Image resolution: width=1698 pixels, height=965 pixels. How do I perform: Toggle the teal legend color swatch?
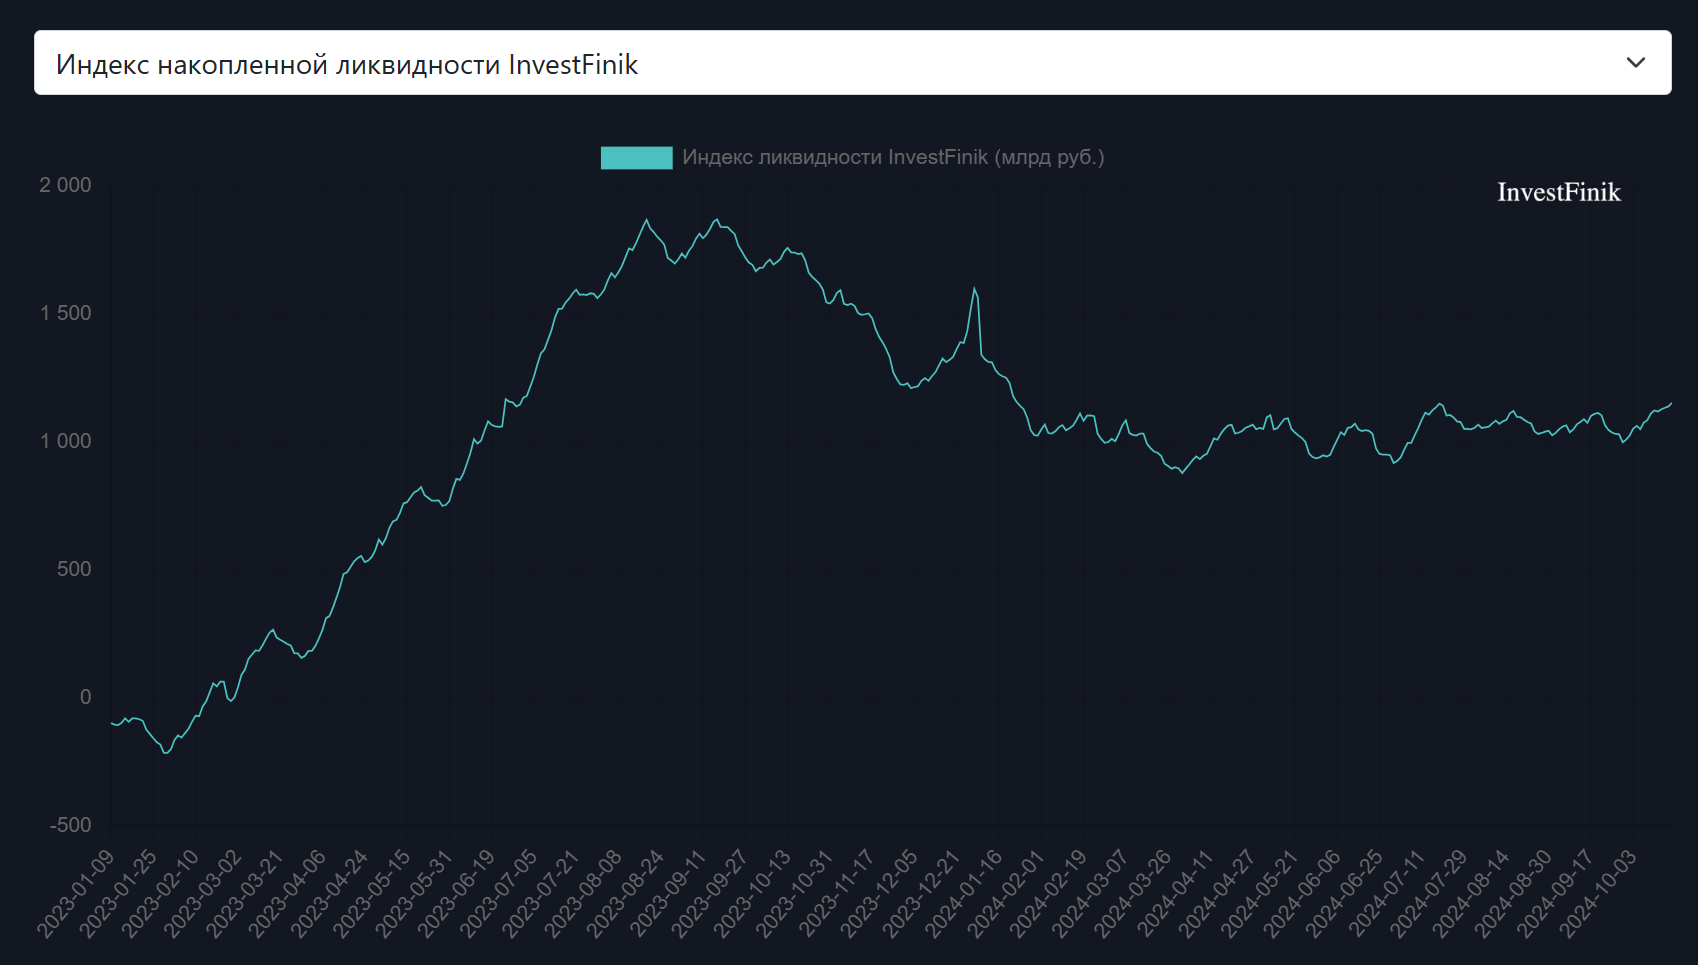click(x=636, y=157)
